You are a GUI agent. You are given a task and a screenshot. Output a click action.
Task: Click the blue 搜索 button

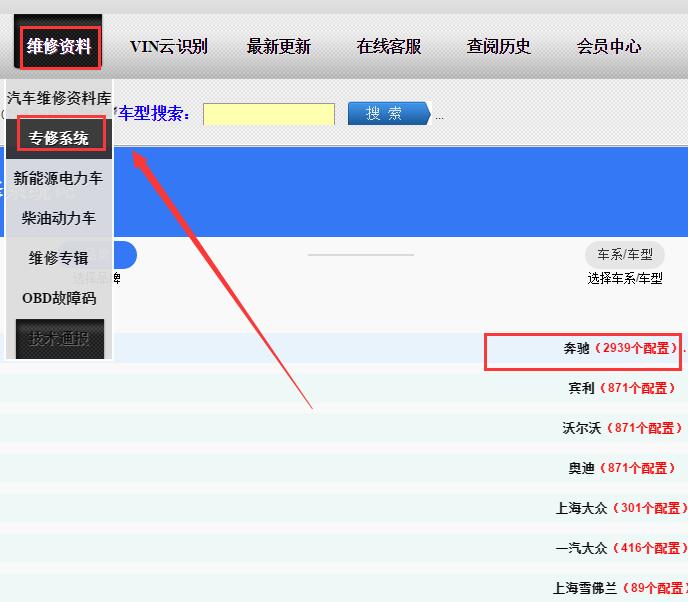click(x=389, y=114)
